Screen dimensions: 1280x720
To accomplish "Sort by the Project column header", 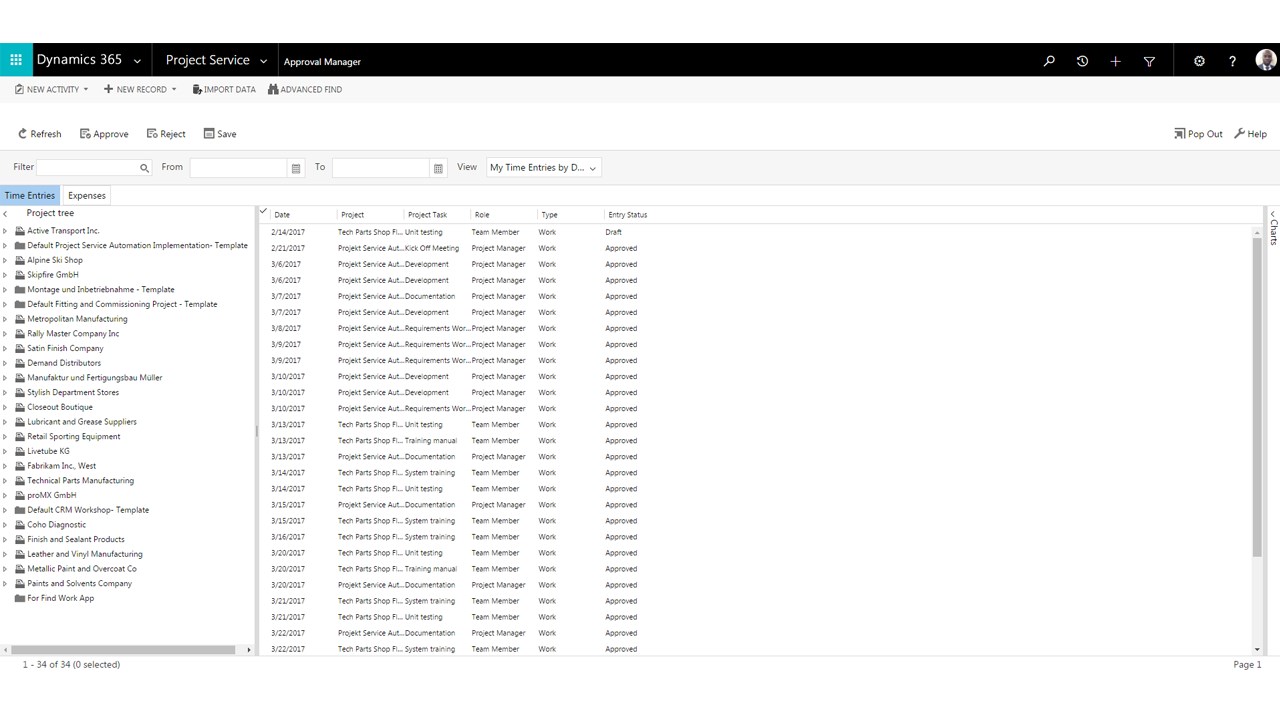I will point(352,215).
